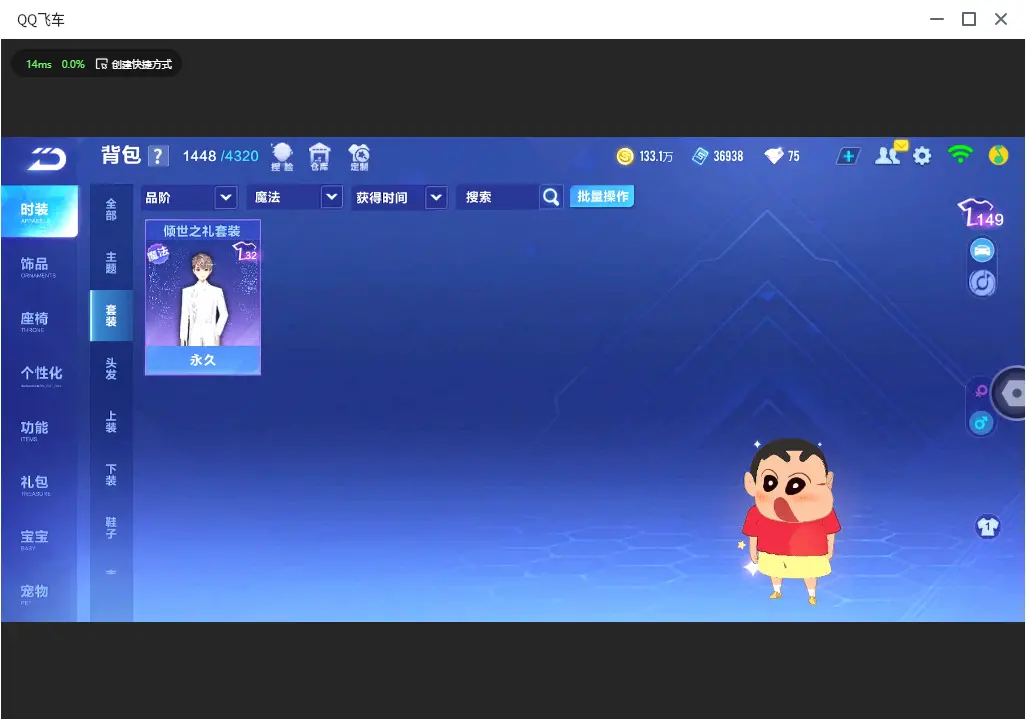Select the 主题 sub-category tab
Viewport: 1026px width, 720px height.
[111, 262]
